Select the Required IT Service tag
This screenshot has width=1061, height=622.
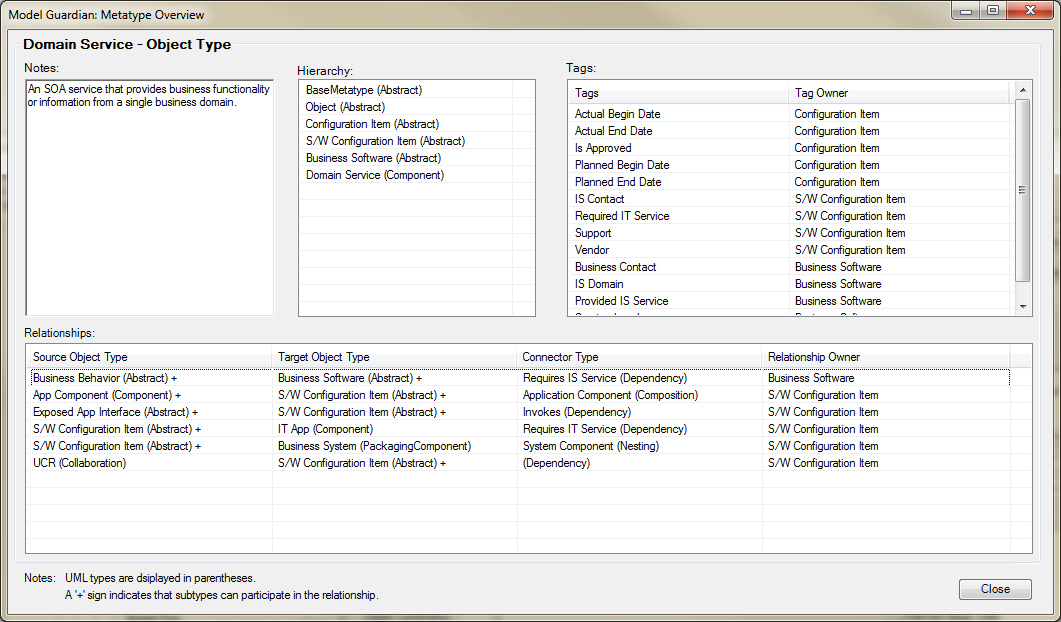(622, 215)
